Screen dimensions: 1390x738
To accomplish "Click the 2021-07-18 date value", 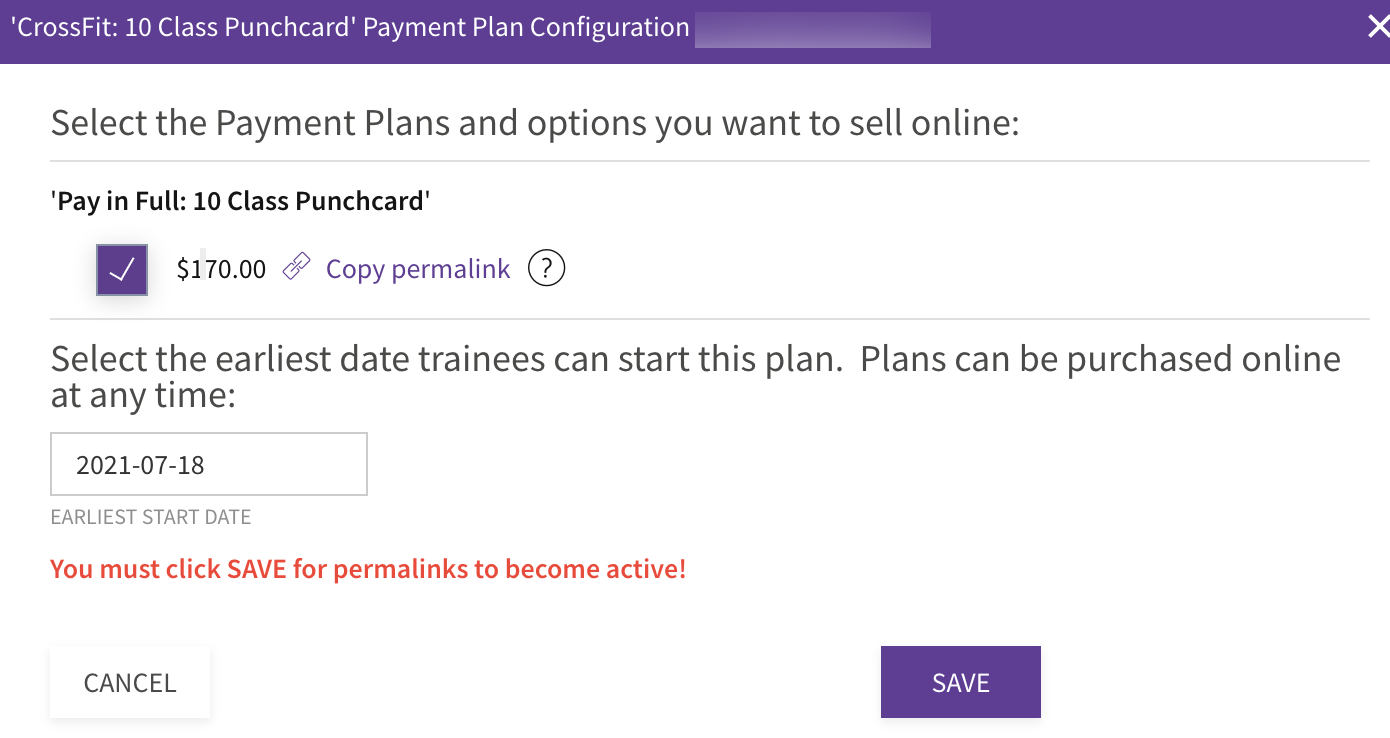I will pos(140,465).
